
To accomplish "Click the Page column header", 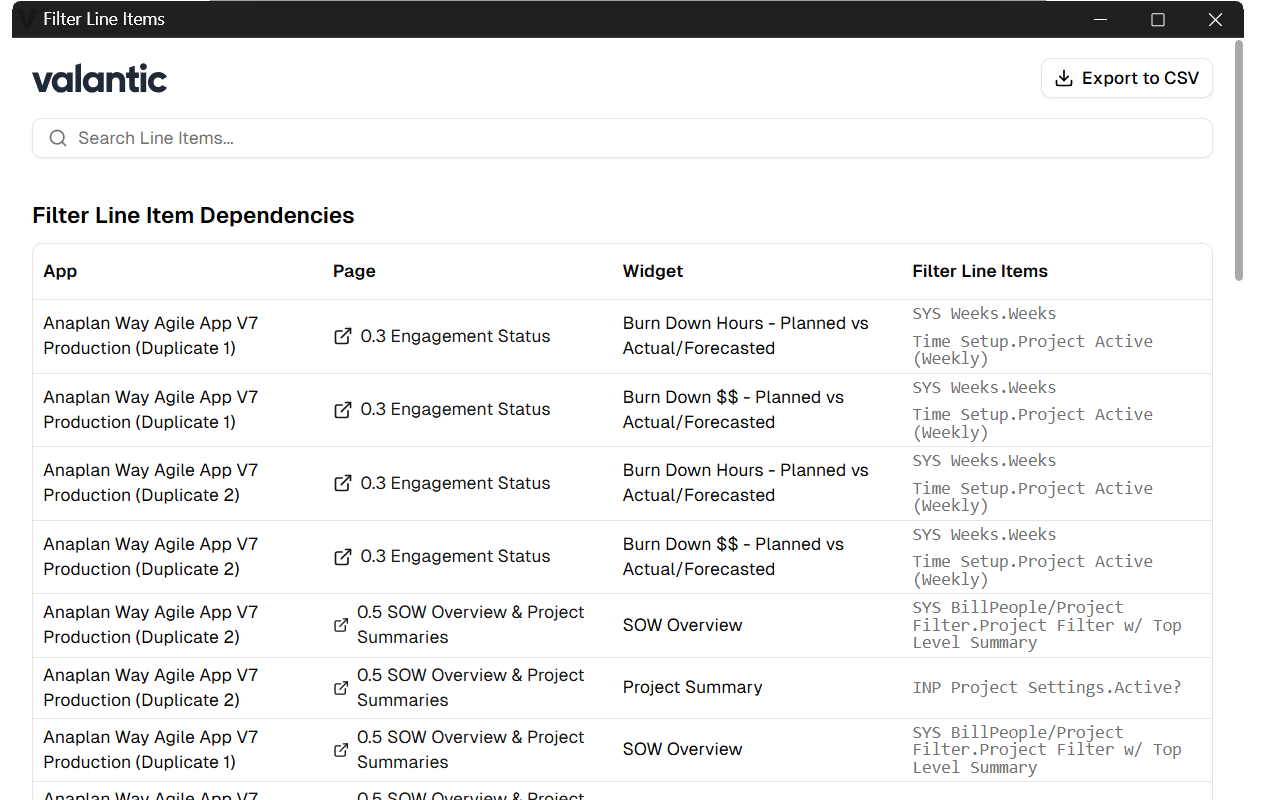I will [354, 271].
